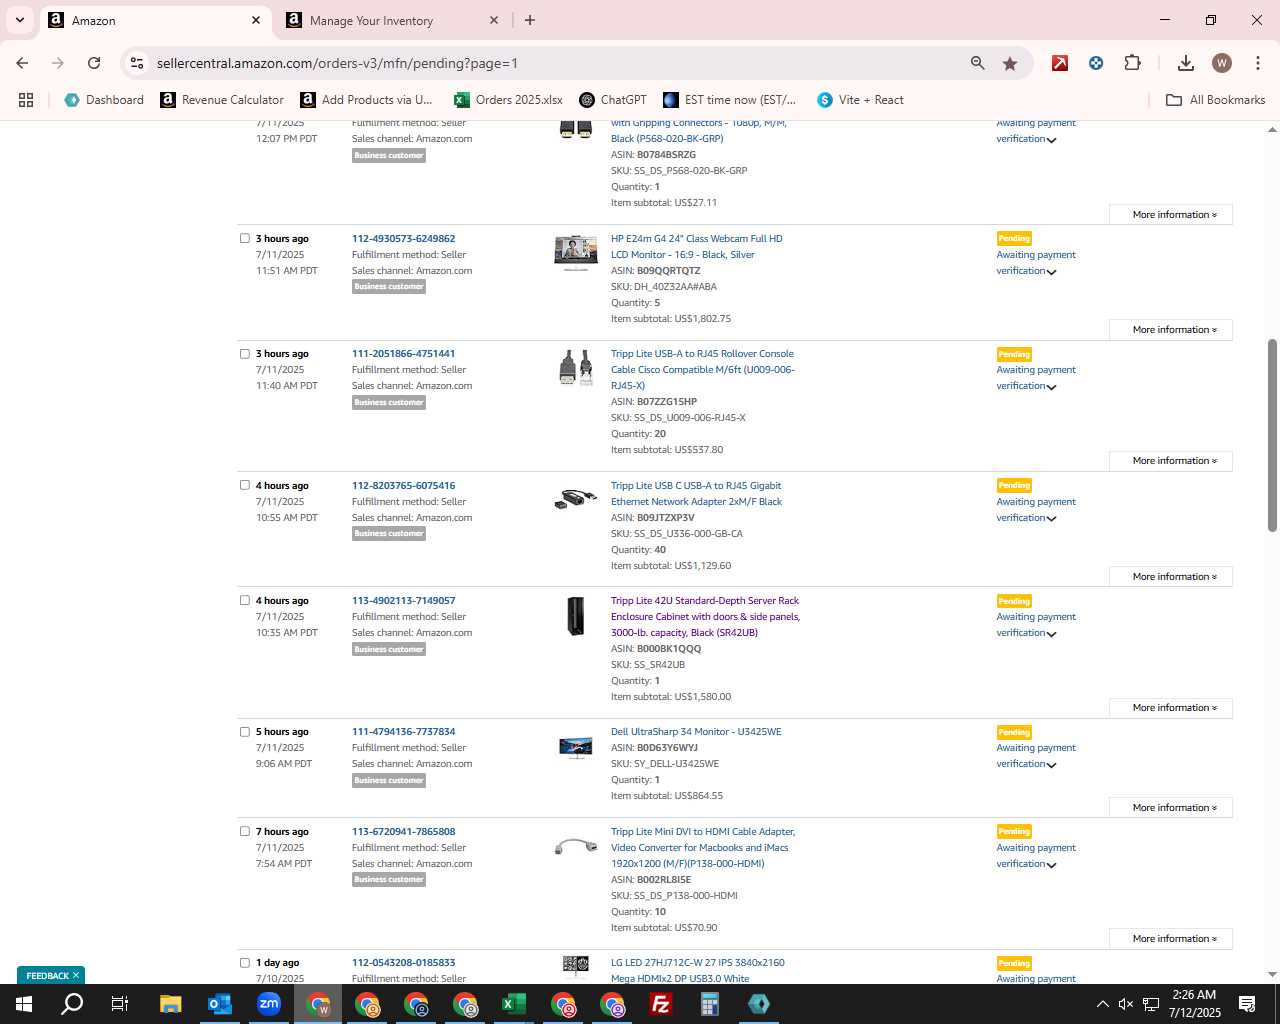Viewport: 1280px width, 1024px height.
Task: Expand payment status for Dell UltraSharp order
Action: 1051,765
